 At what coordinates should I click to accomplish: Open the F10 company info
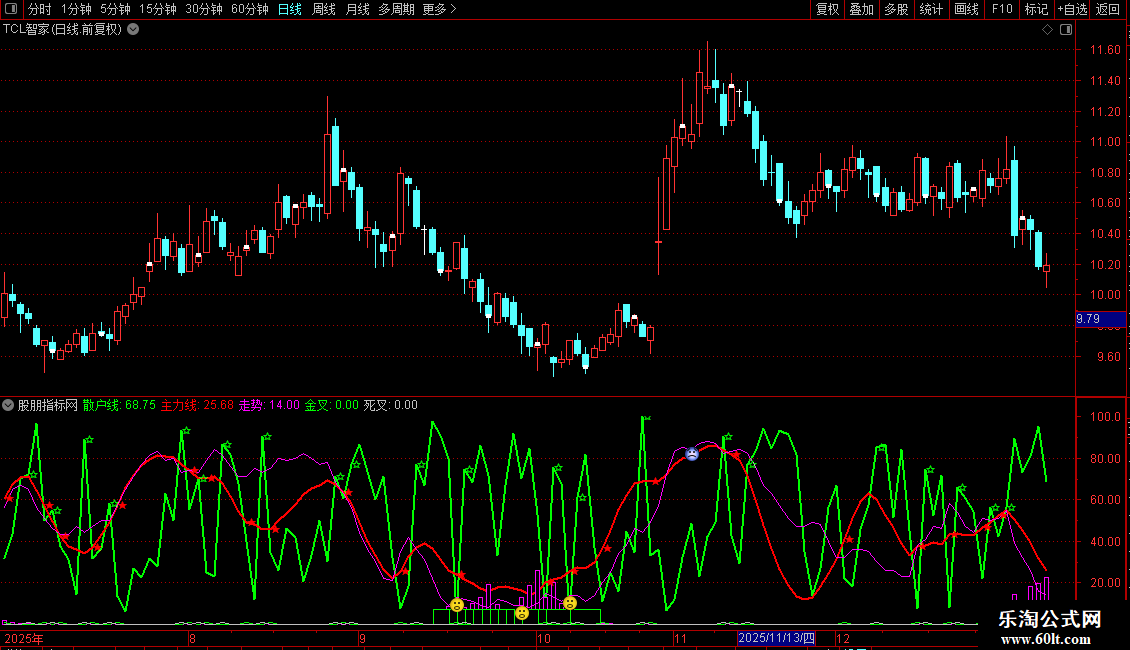(1002, 9)
